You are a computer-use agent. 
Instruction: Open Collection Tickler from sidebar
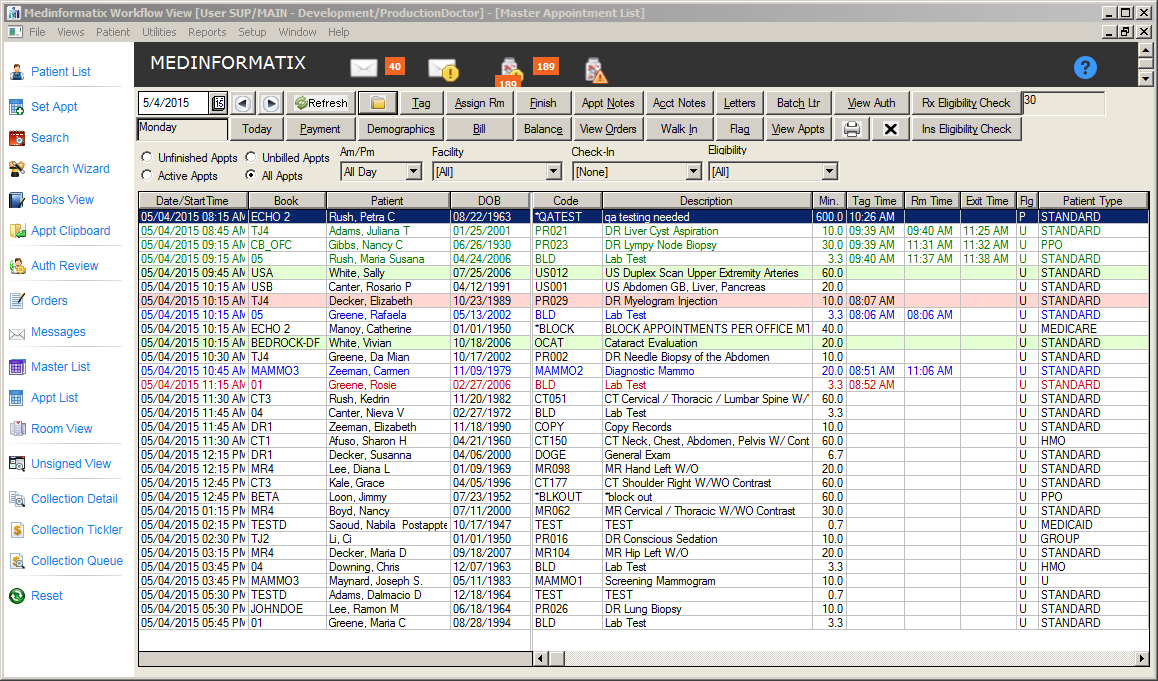pos(76,530)
